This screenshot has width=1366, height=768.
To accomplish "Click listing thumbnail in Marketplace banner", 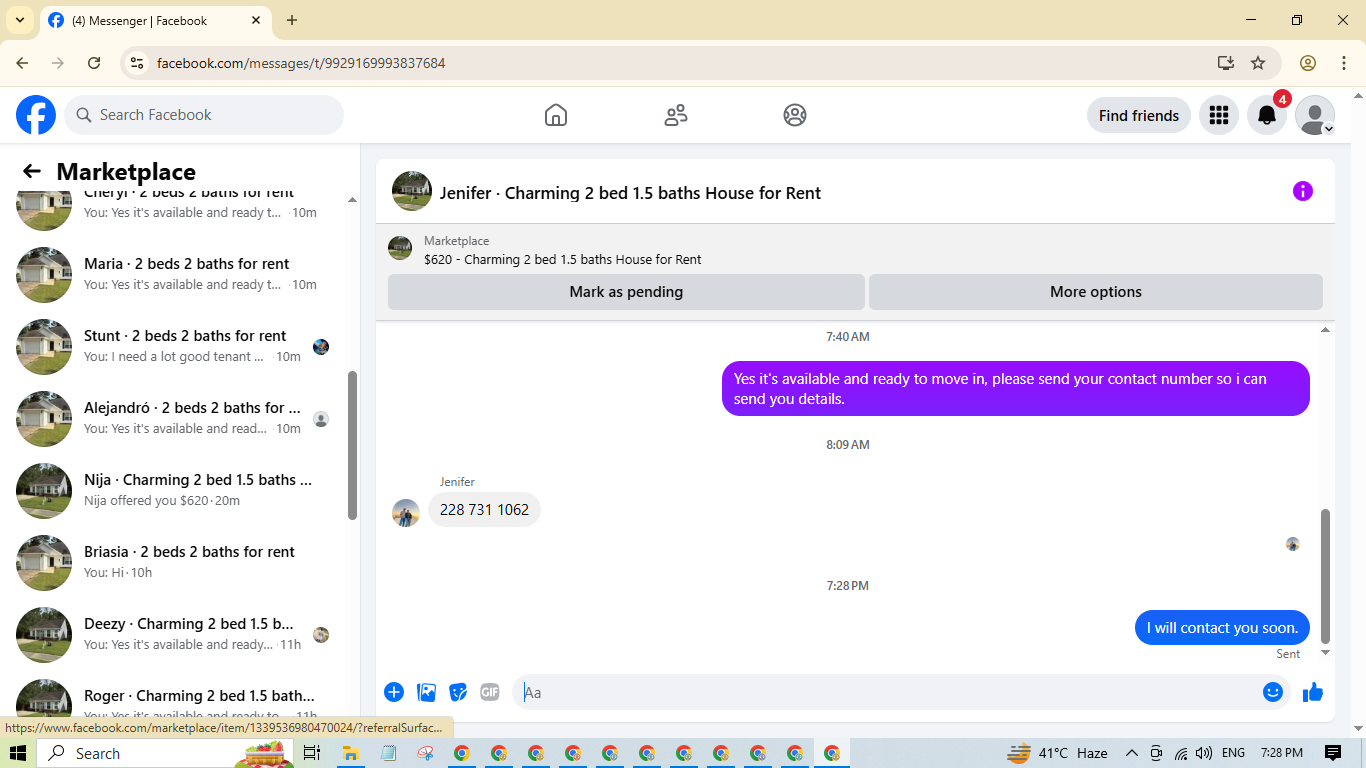I will [400, 249].
